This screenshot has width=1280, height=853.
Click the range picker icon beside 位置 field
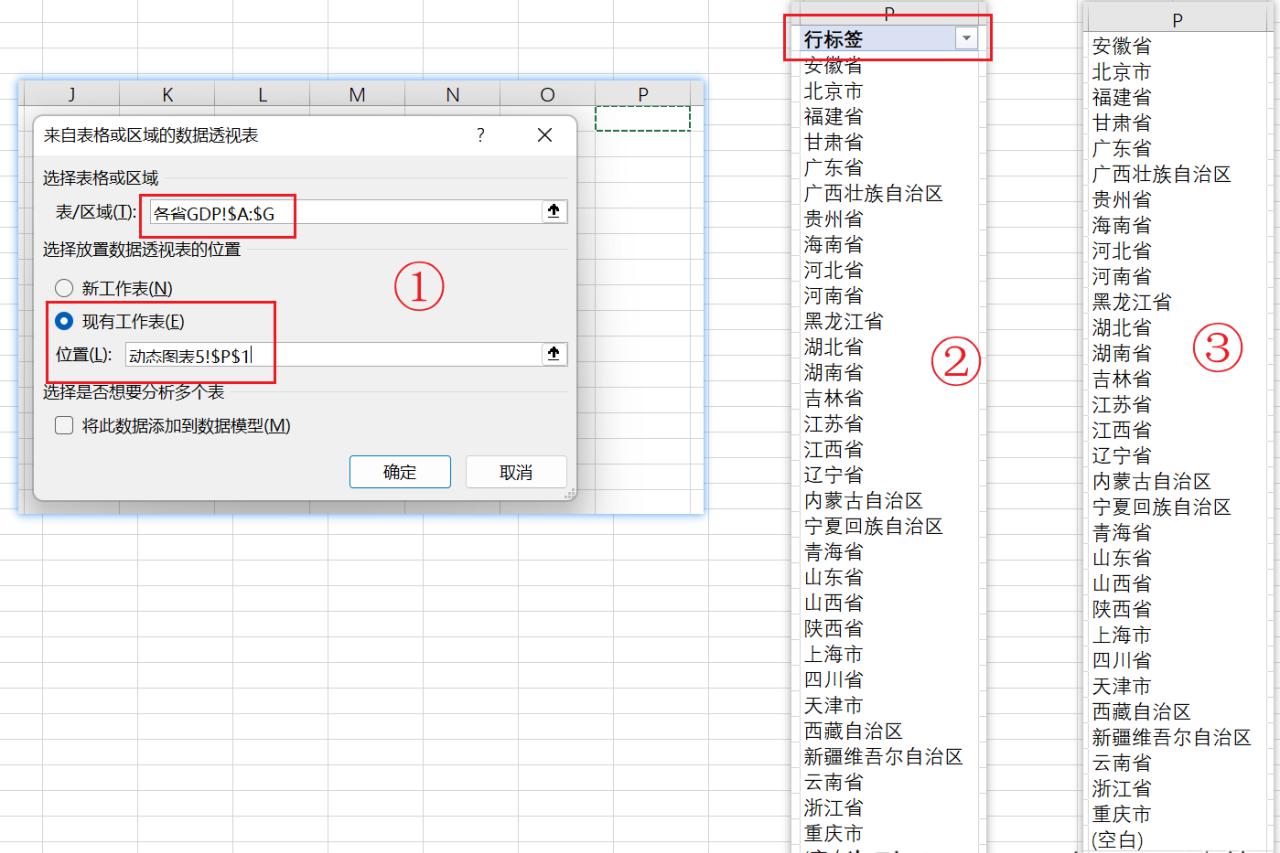(552, 354)
